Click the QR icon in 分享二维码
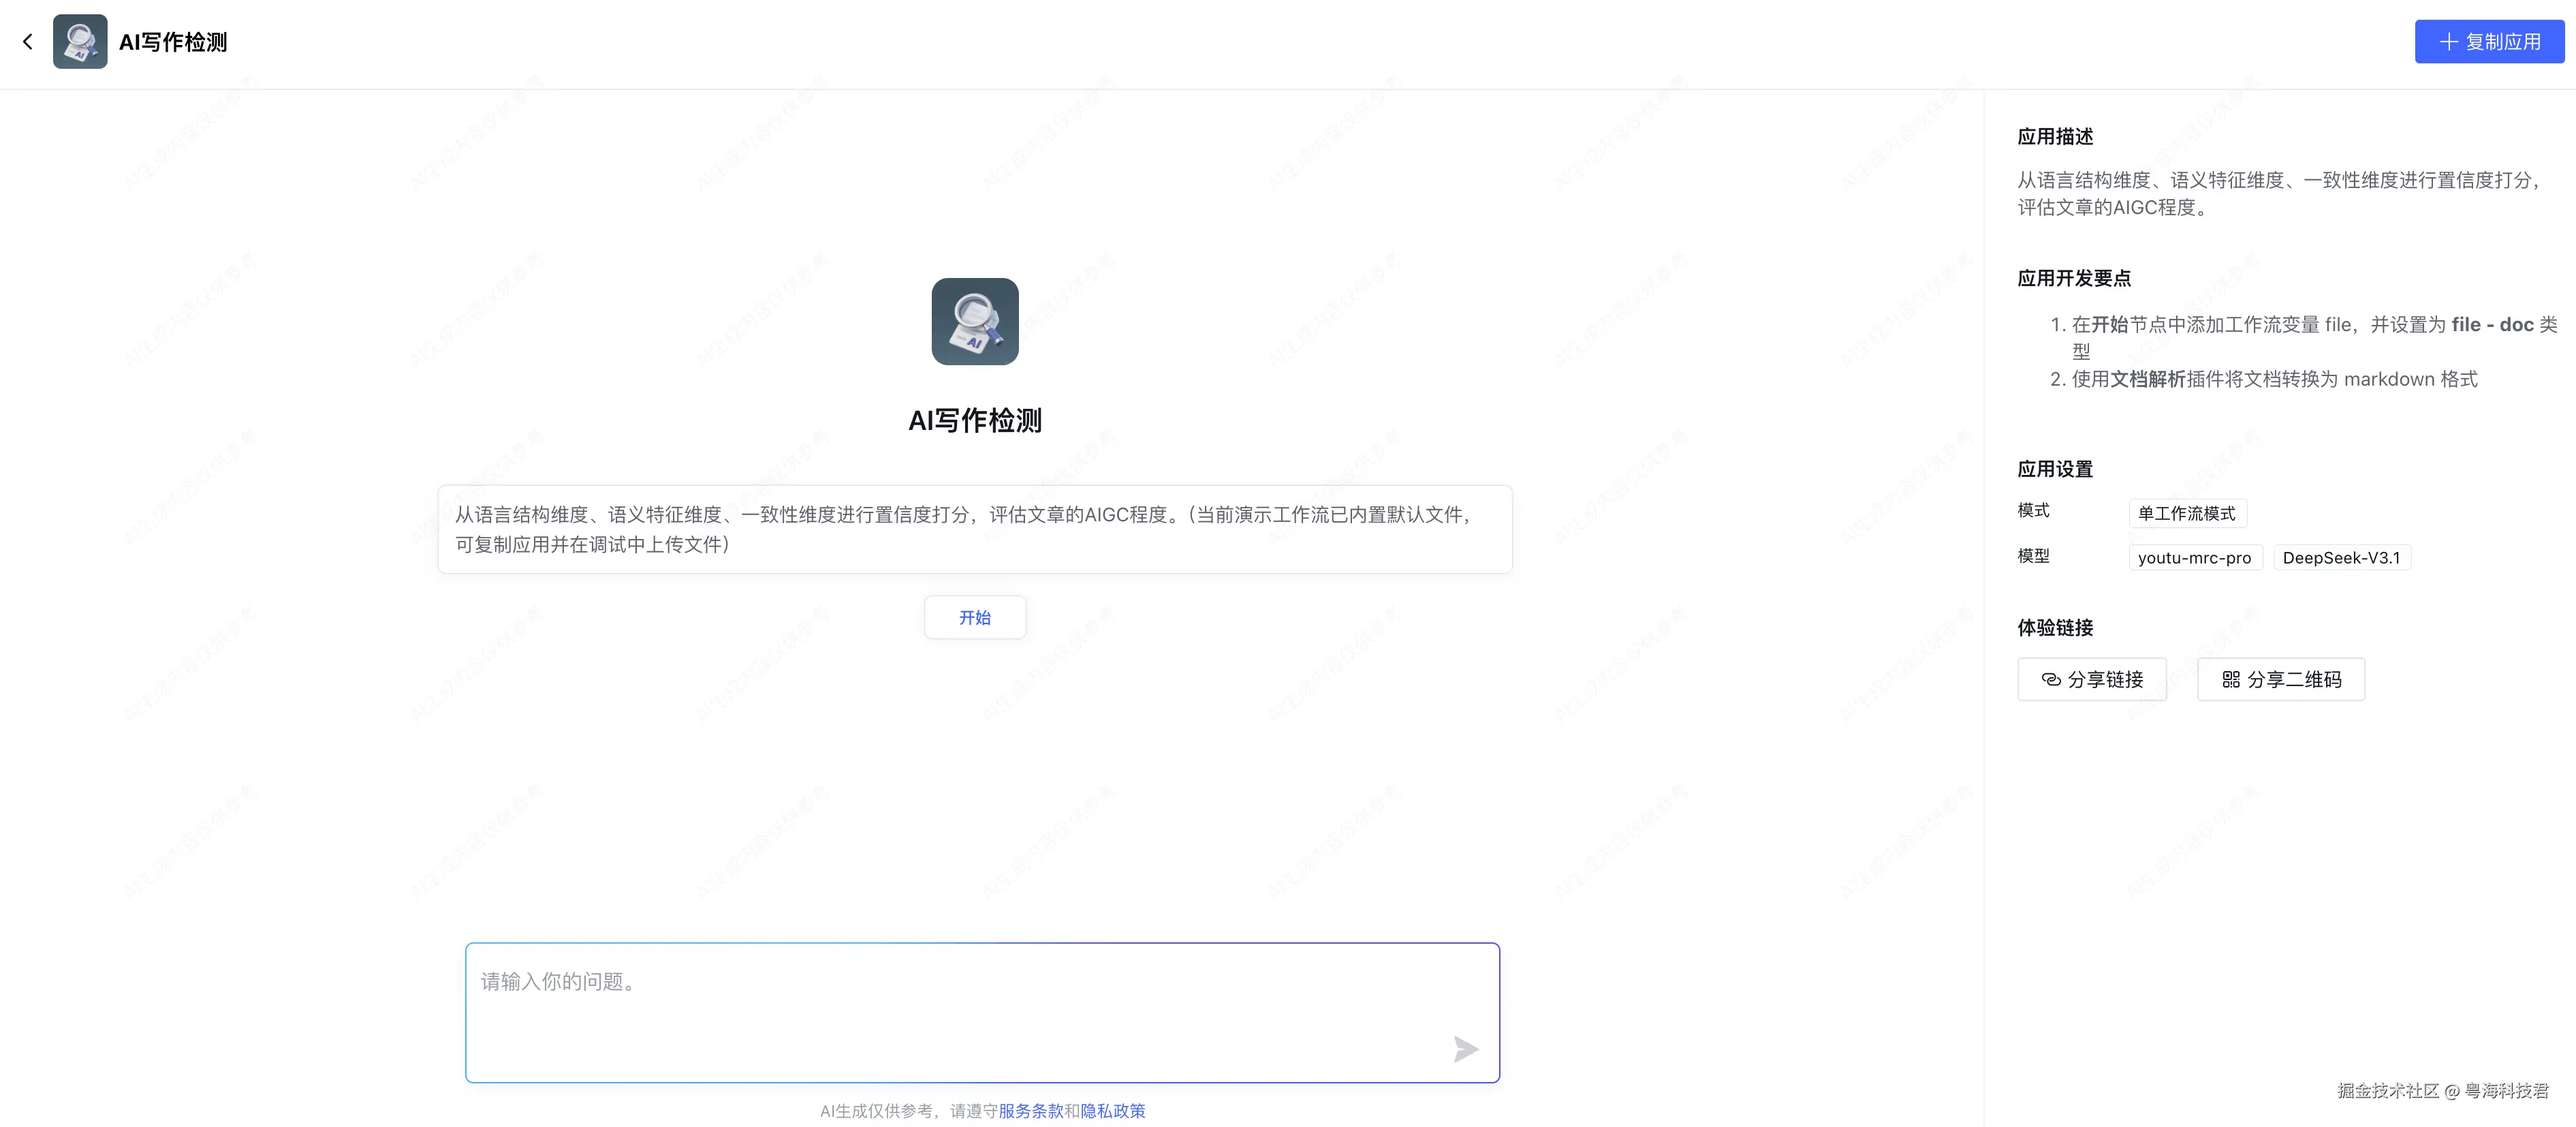Image resolution: width=2576 pixels, height=1127 pixels. [2231, 680]
